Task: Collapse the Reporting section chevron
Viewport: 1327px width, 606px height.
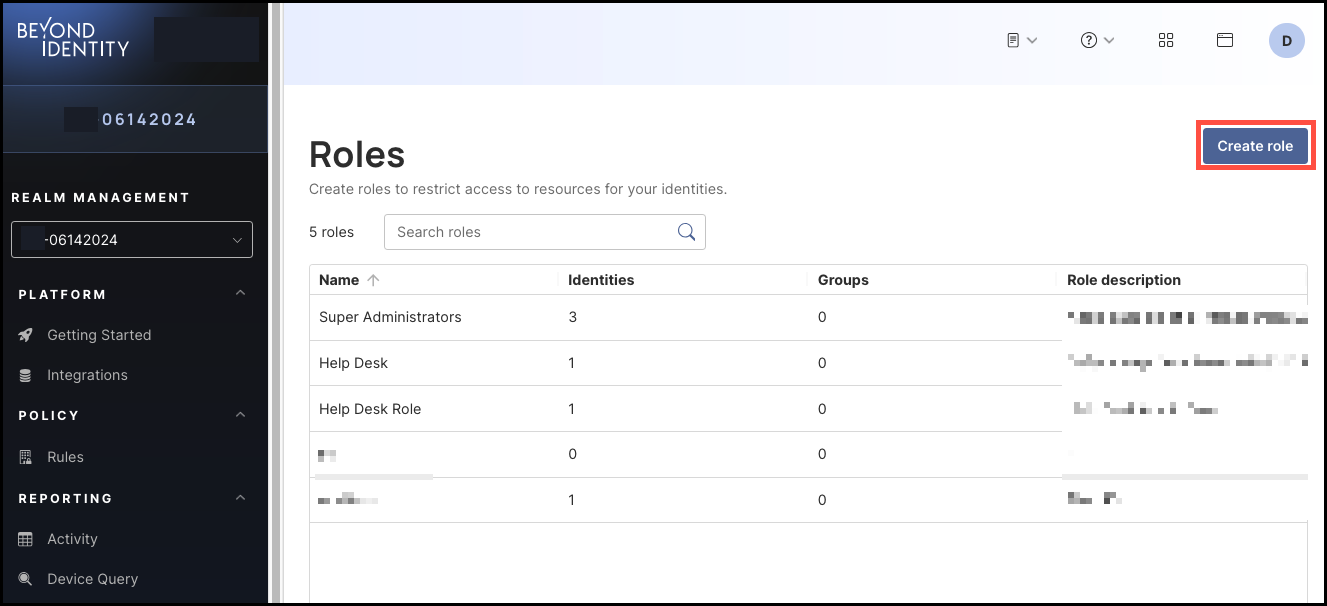Action: (x=240, y=497)
